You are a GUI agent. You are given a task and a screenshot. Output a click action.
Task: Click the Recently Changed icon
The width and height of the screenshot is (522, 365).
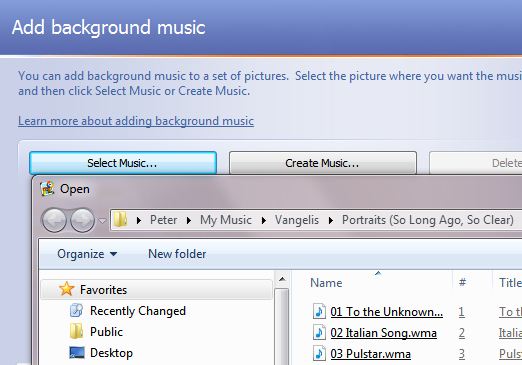pyautogui.click(x=76, y=310)
